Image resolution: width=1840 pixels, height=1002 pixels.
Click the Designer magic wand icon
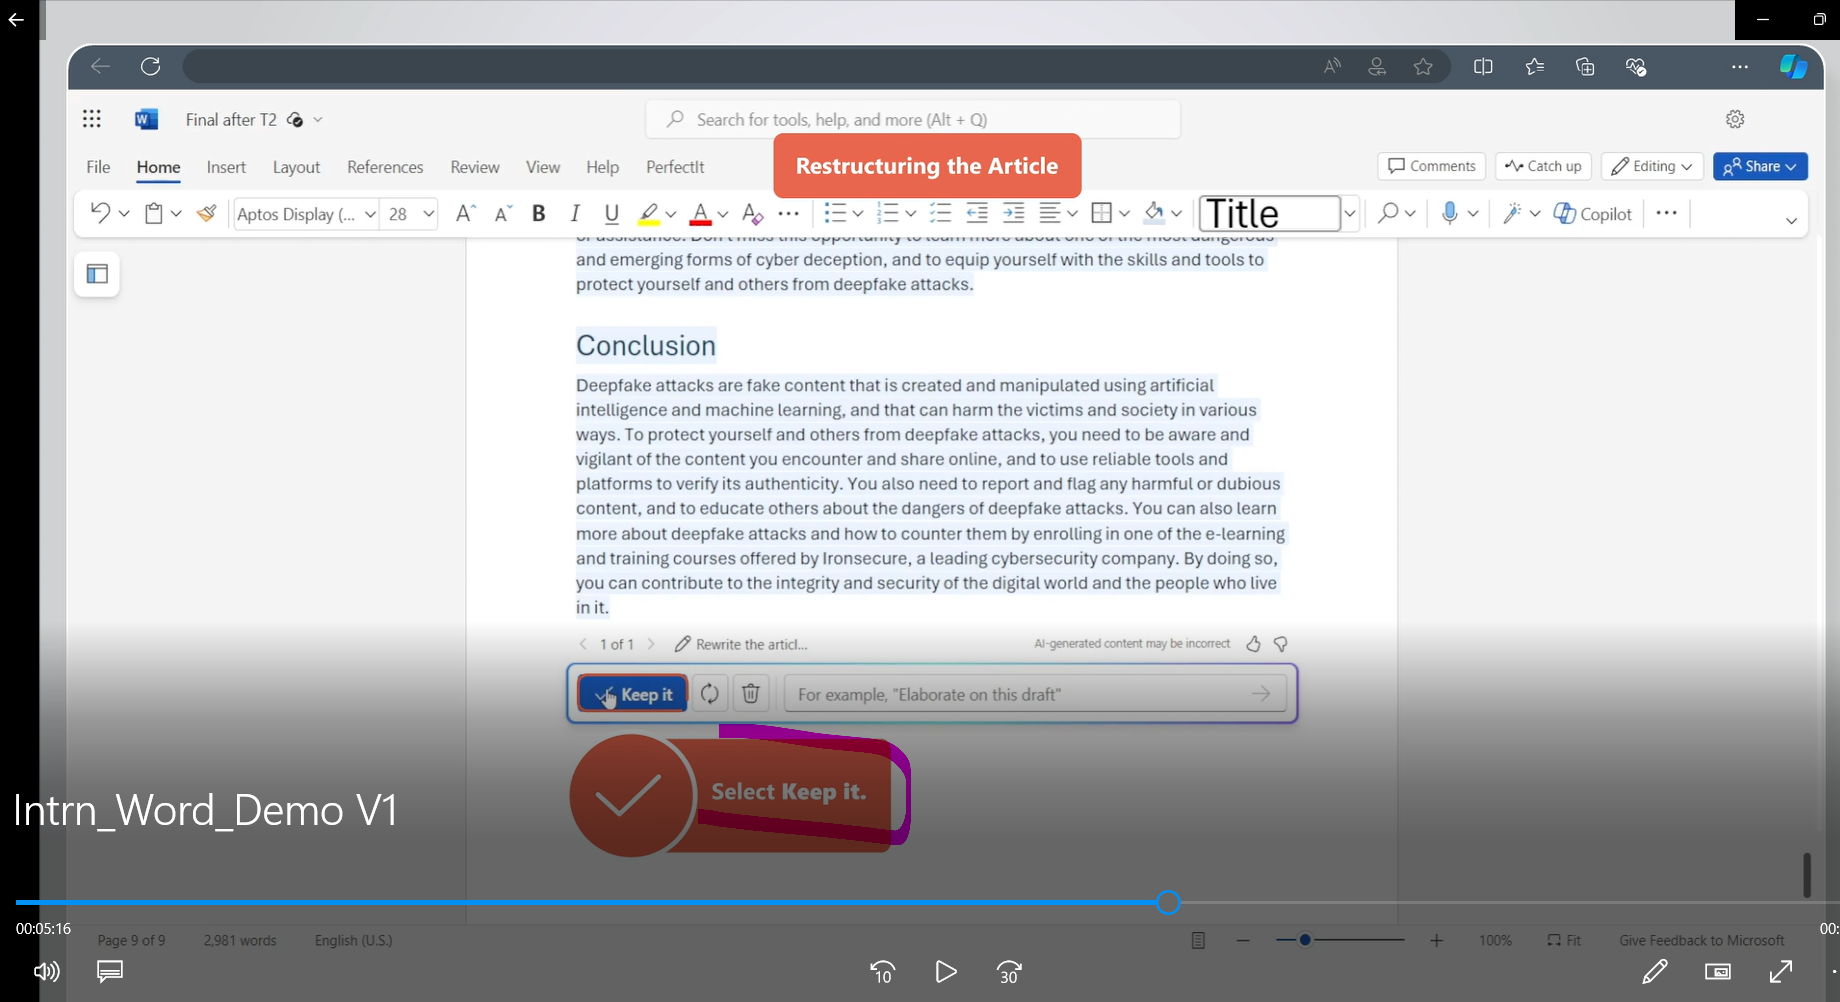tap(1512, 213)
